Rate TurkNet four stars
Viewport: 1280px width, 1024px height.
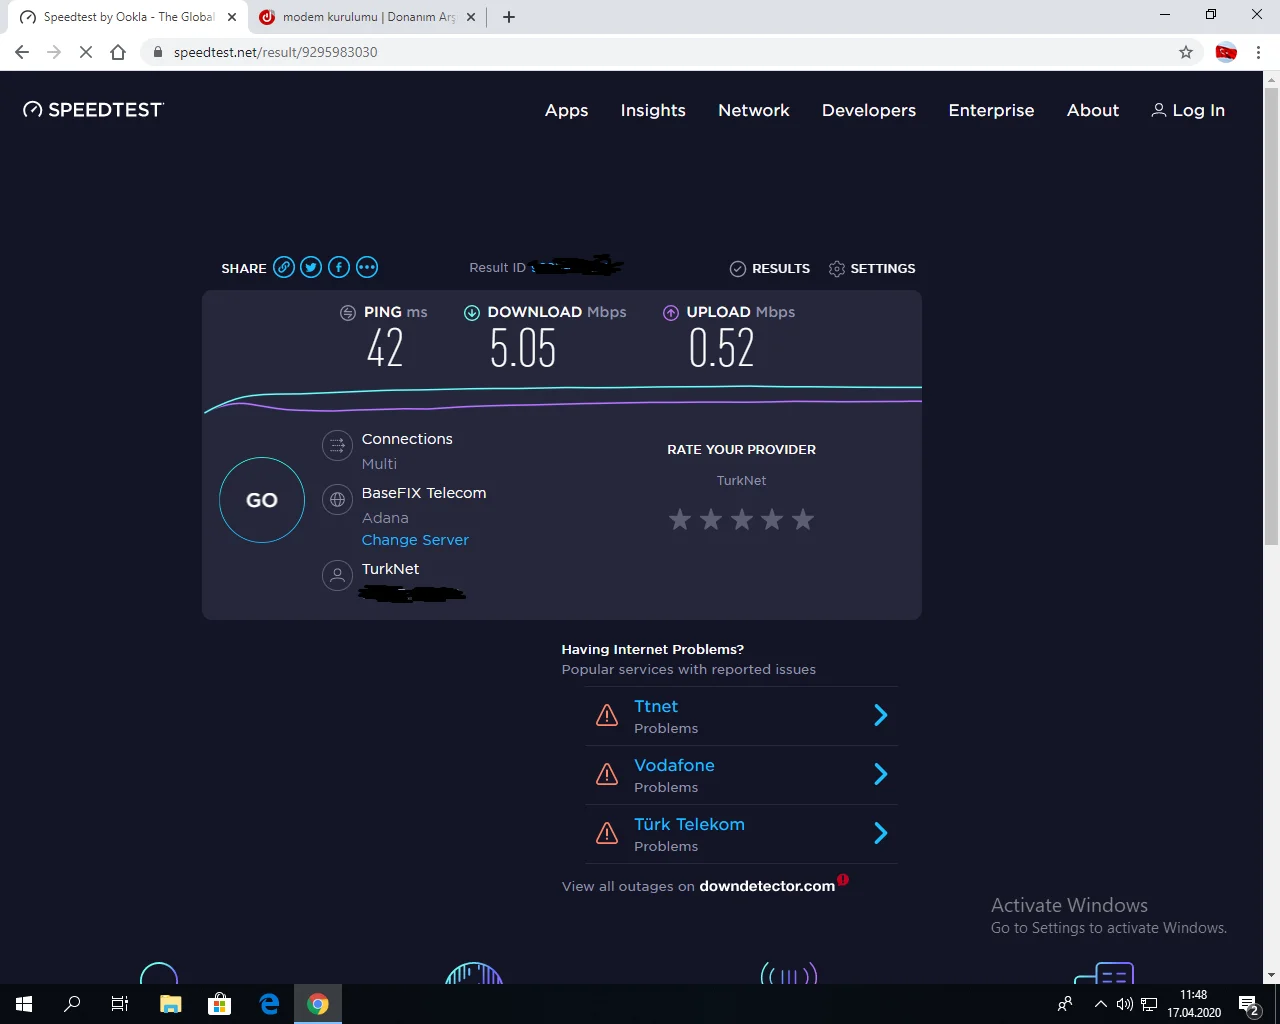(772, 520)
